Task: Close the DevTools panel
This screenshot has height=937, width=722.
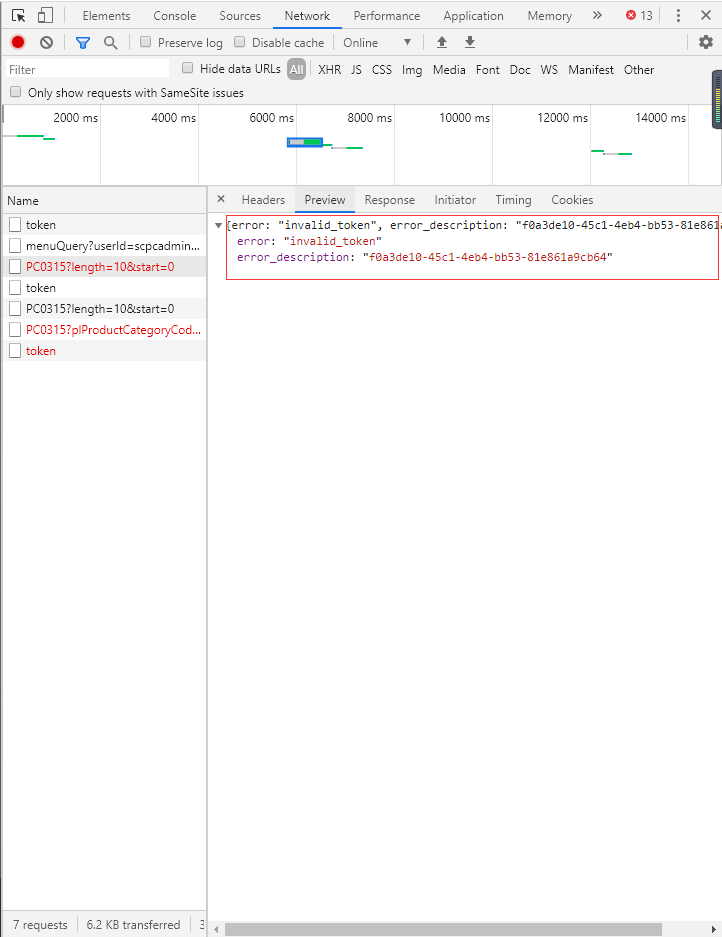Action: click(x=706, y=16)
